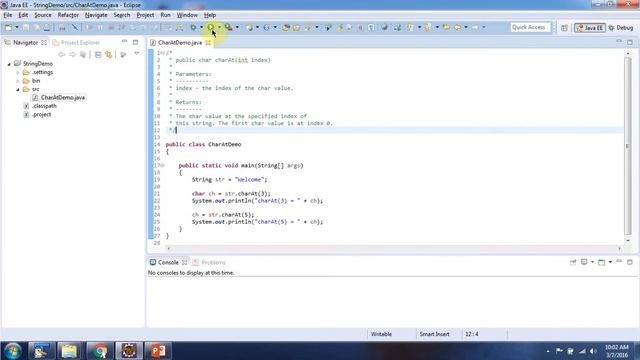Click the Quick Access search field
640x360 pixels.
coord(530,27)
